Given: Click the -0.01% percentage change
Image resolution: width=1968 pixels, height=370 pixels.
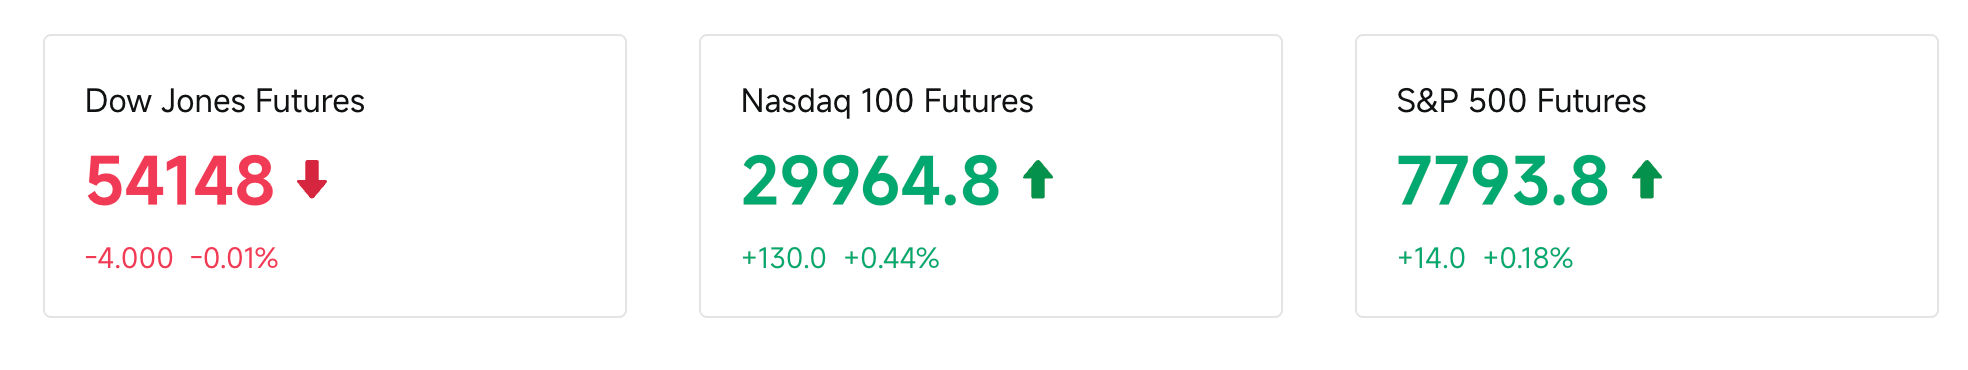Looking at the screenshot, I should pos(234,258).
